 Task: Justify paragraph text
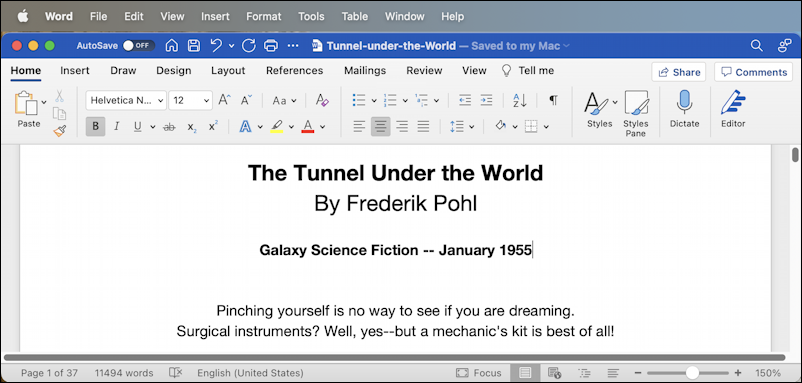[423, 127]
